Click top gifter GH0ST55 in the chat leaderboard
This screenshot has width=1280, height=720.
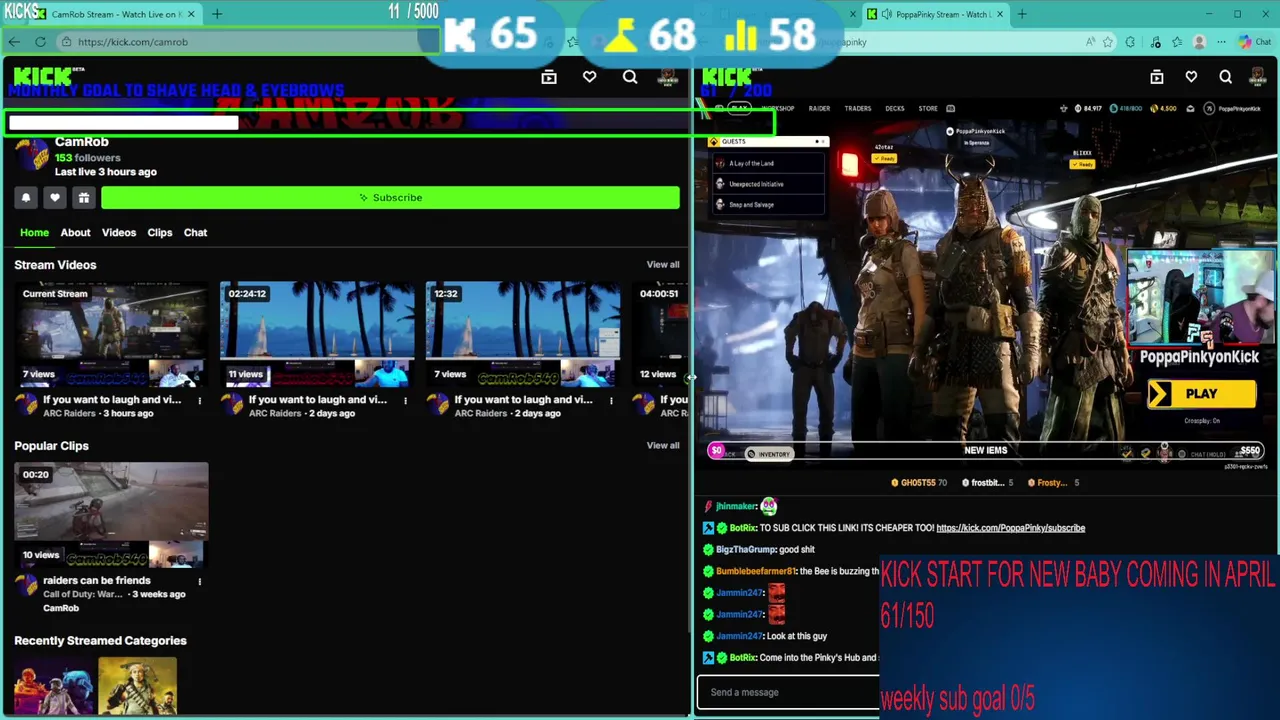(918, 483)
